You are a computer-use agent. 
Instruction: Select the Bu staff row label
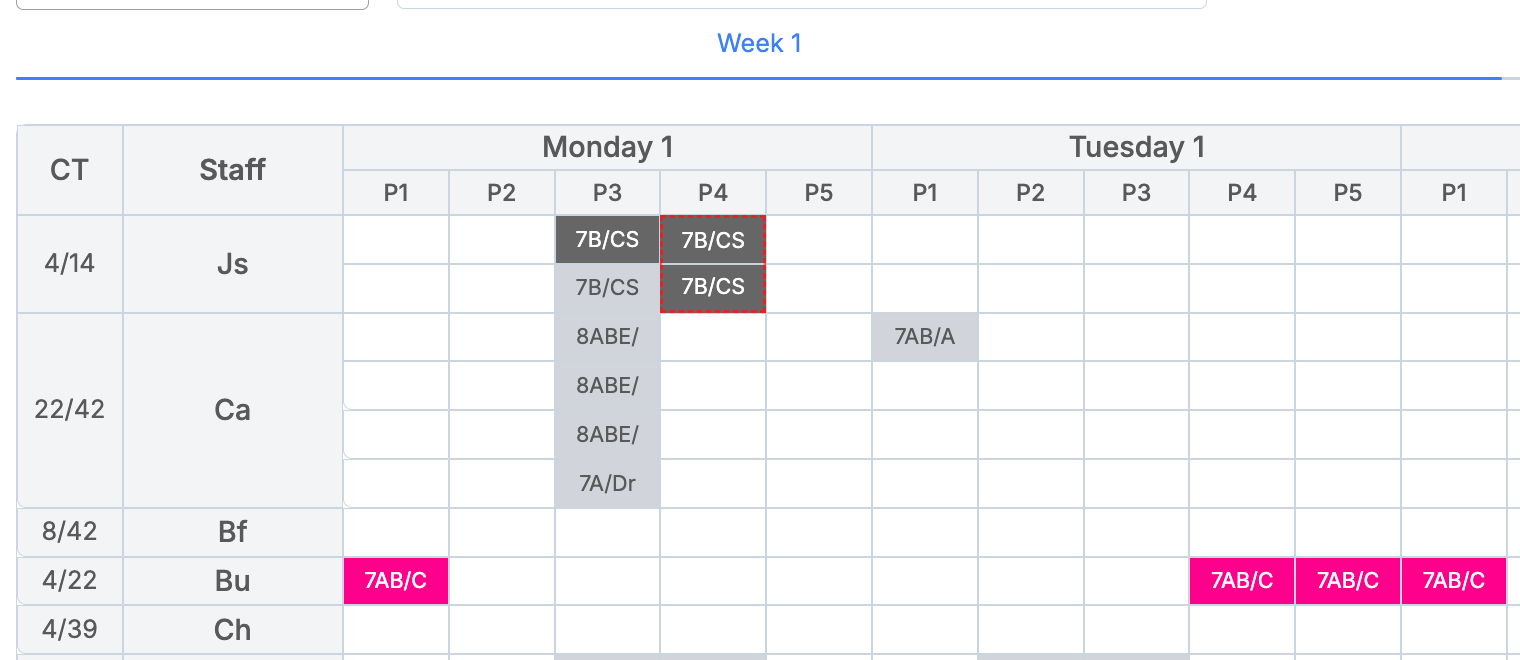[232, 581]
